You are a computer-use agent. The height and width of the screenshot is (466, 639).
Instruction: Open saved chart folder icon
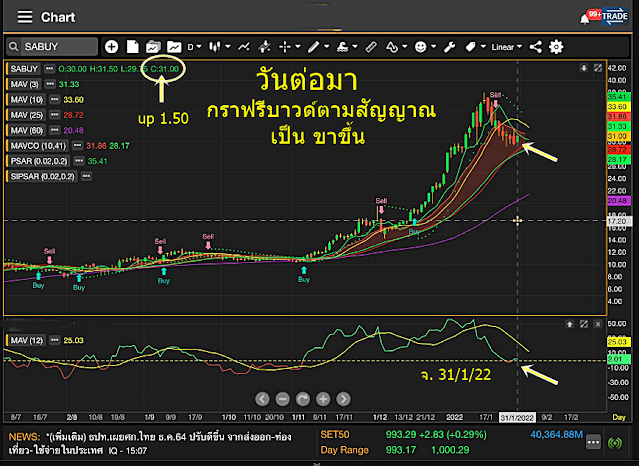click(153, 47)
